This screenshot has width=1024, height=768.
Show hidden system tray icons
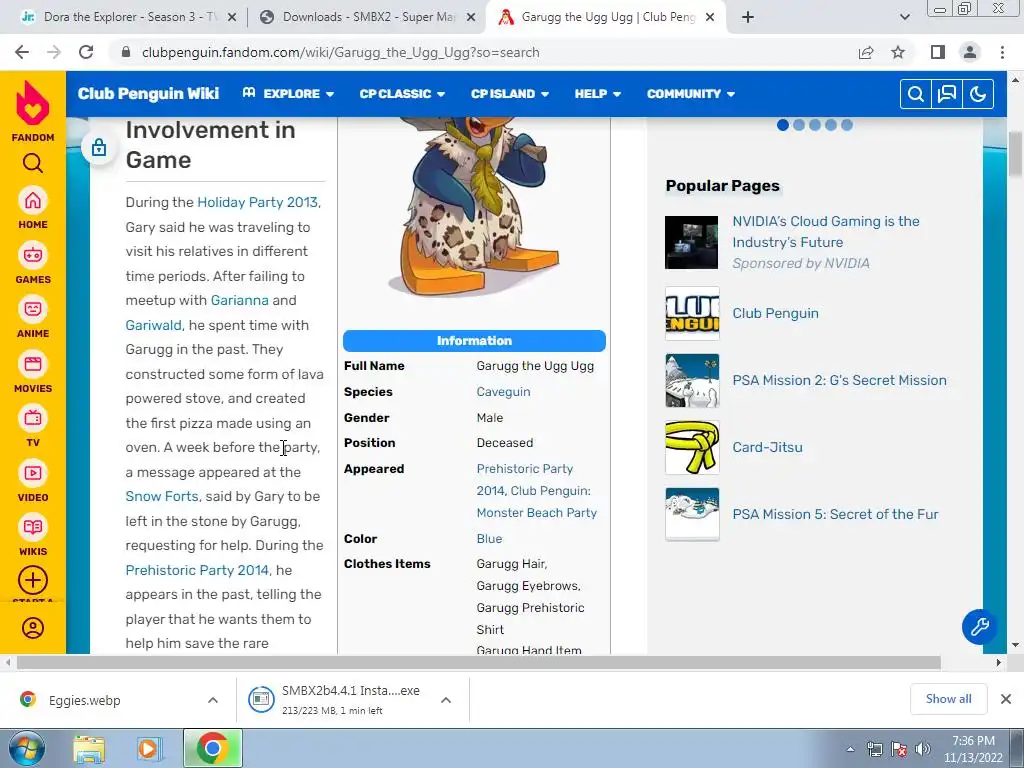pos(850,749)
